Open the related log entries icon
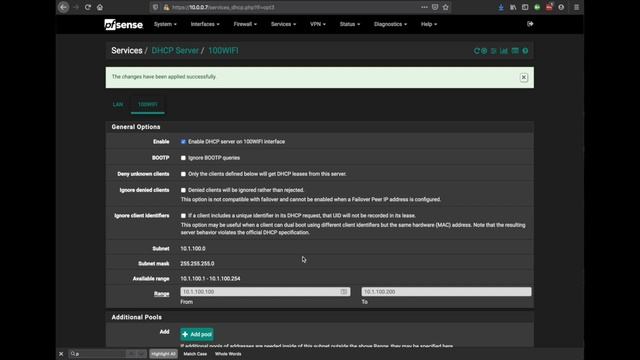This screenshot has width=640, height=360. point(515,51)
